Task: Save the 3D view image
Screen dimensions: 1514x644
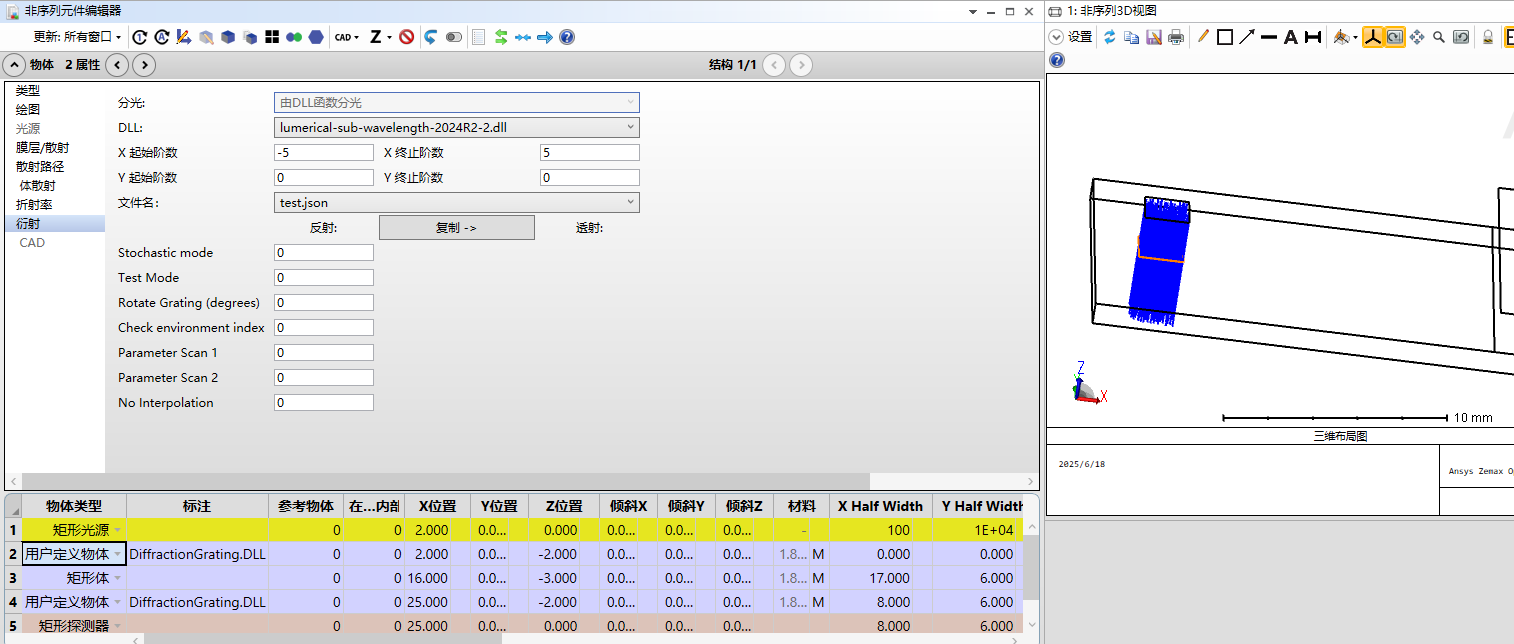Action: (1153, 37)
